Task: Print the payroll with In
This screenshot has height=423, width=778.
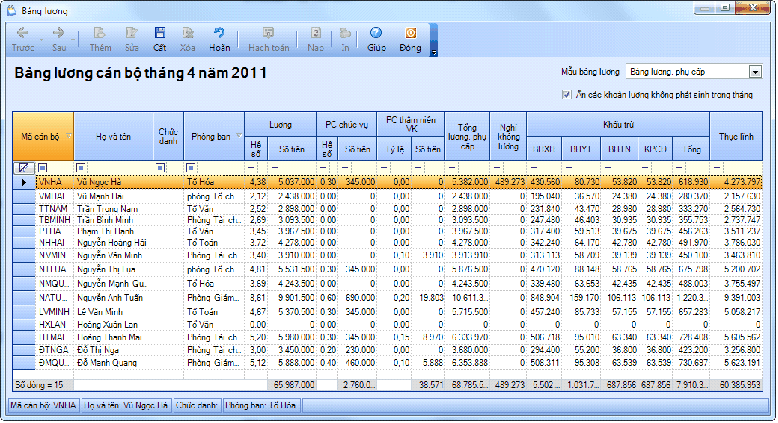Action: pos(345,40)
